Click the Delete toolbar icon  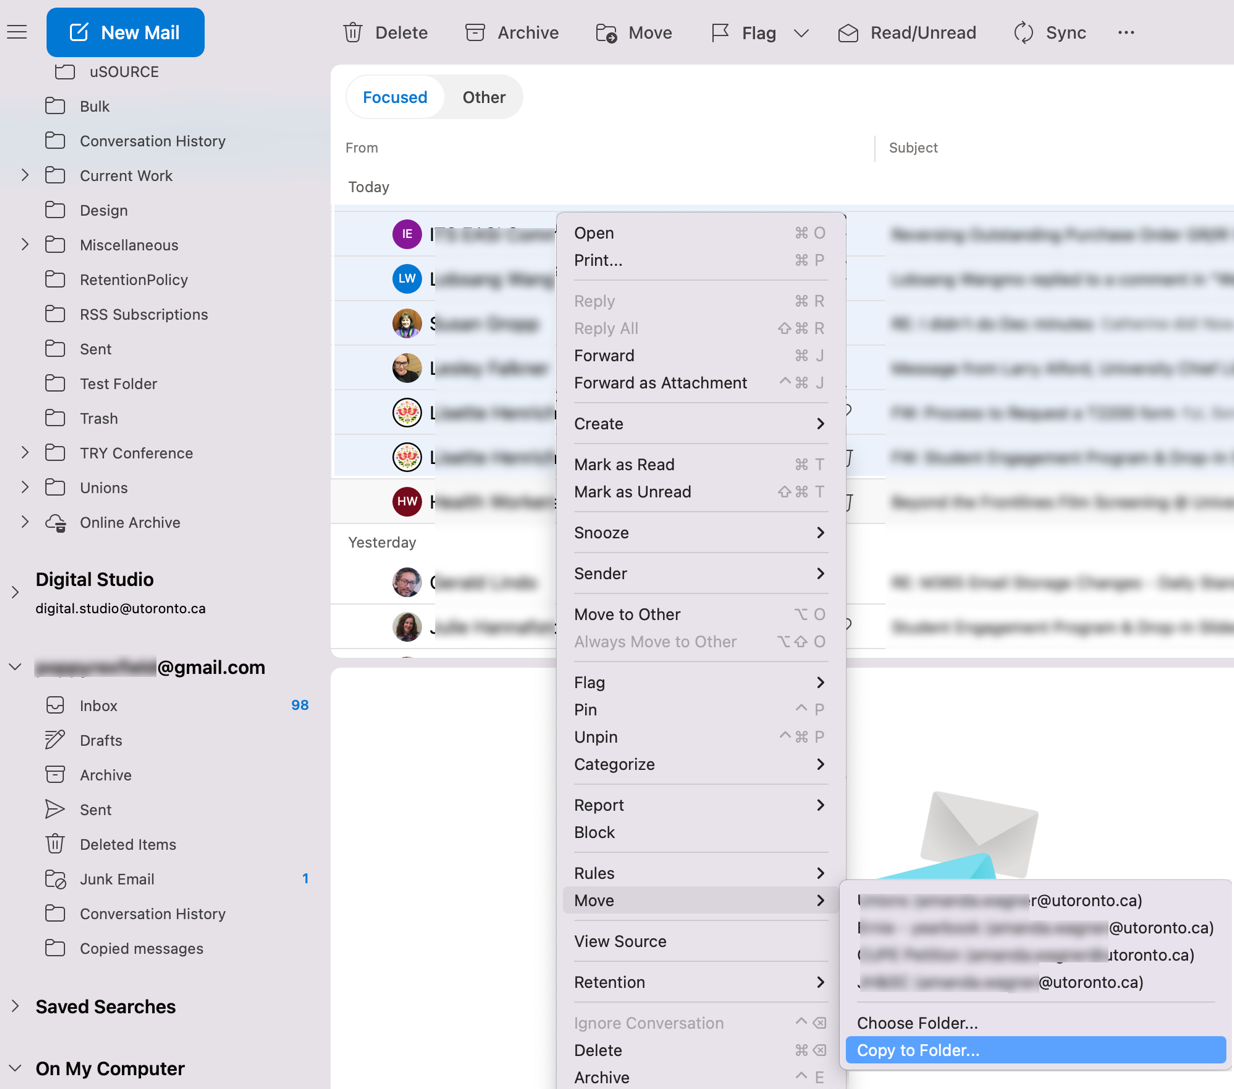click(352, 32)
